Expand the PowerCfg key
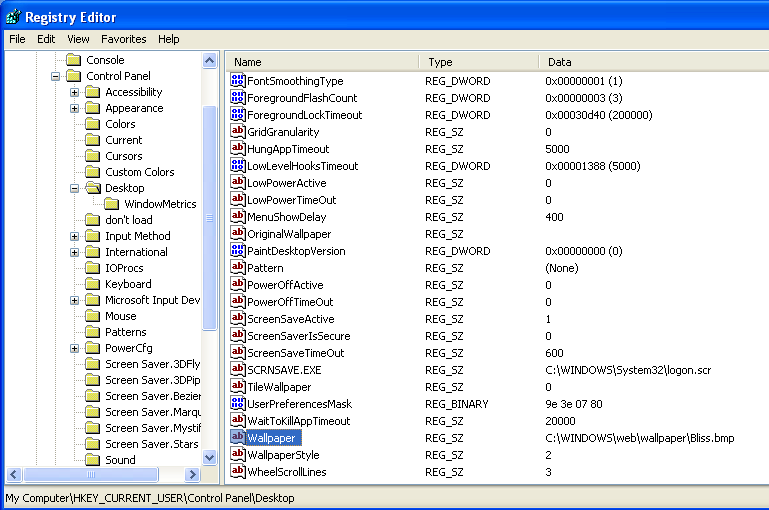This screenshot has width=769, height=510. point(75,348)
